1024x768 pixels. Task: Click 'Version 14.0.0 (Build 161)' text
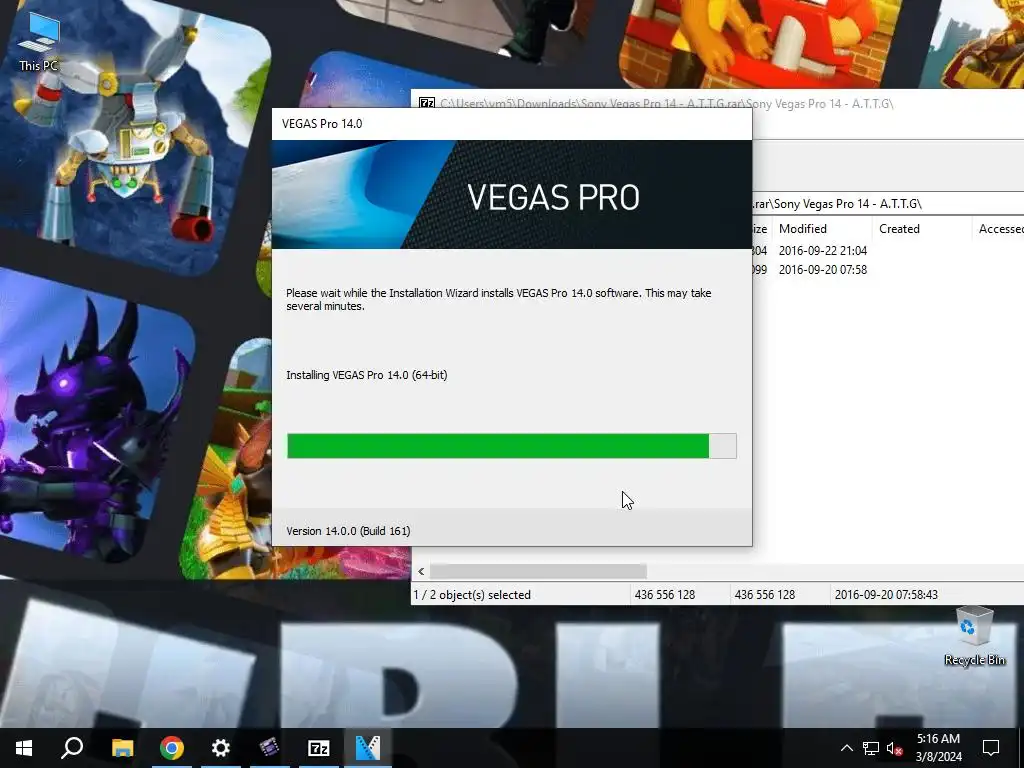coord(348,531)
